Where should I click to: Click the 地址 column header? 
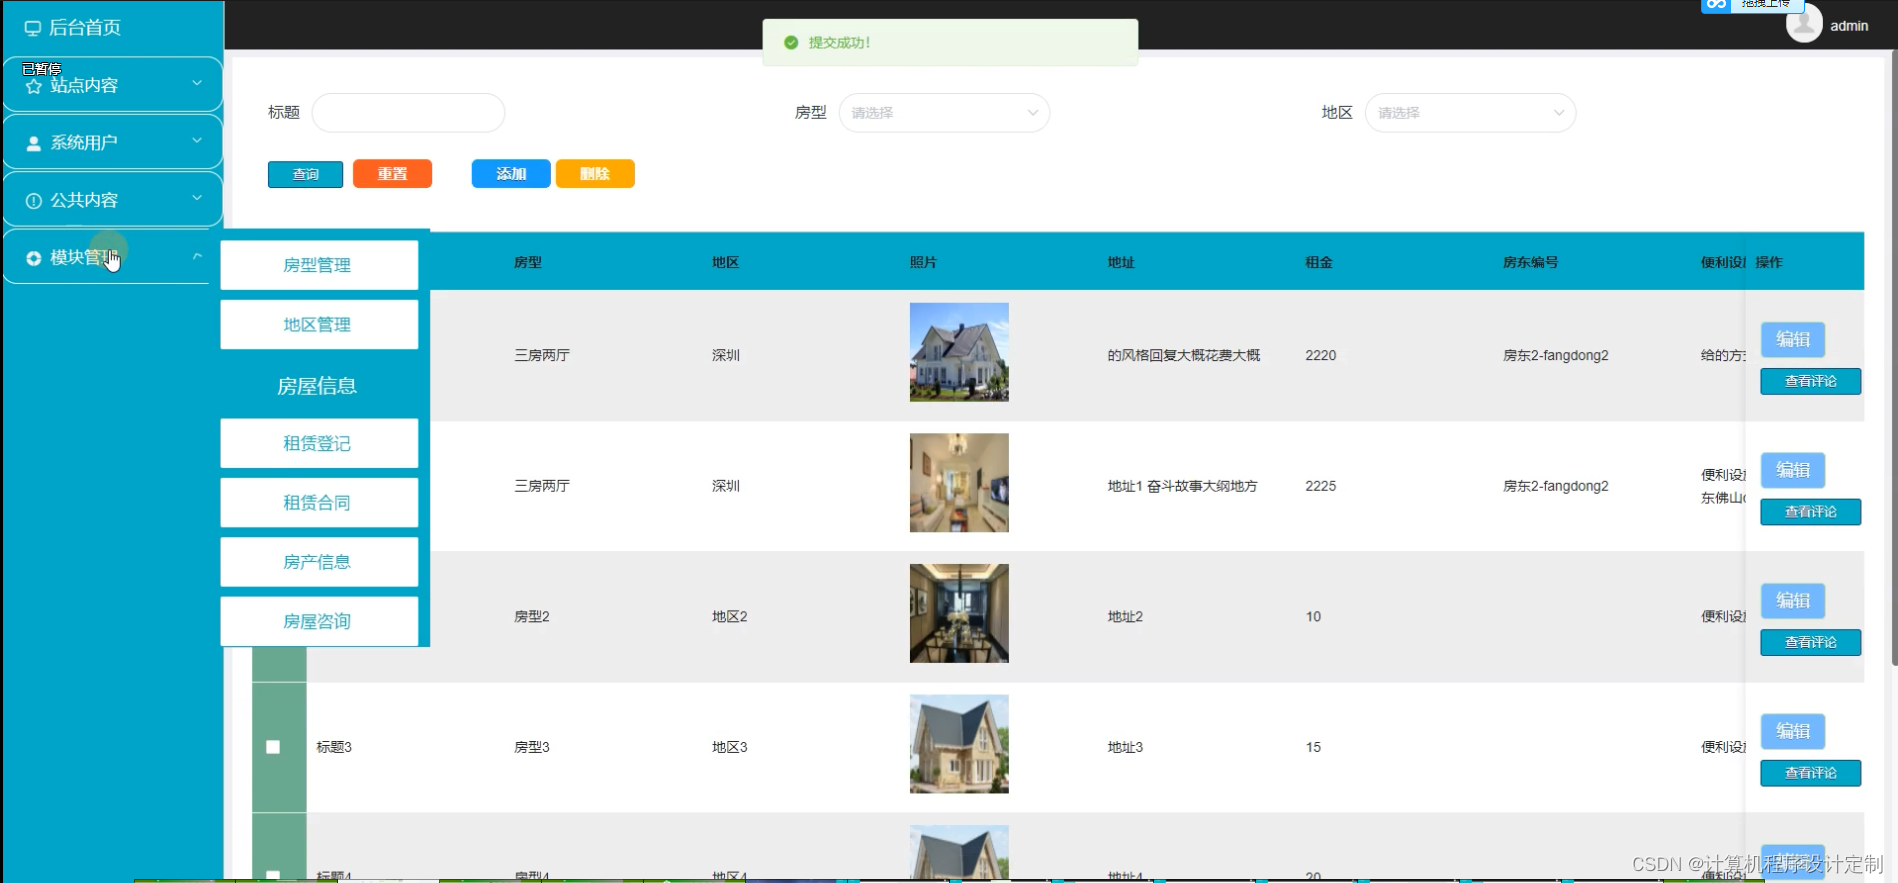pyautogui.click(x=1121, y=263)
